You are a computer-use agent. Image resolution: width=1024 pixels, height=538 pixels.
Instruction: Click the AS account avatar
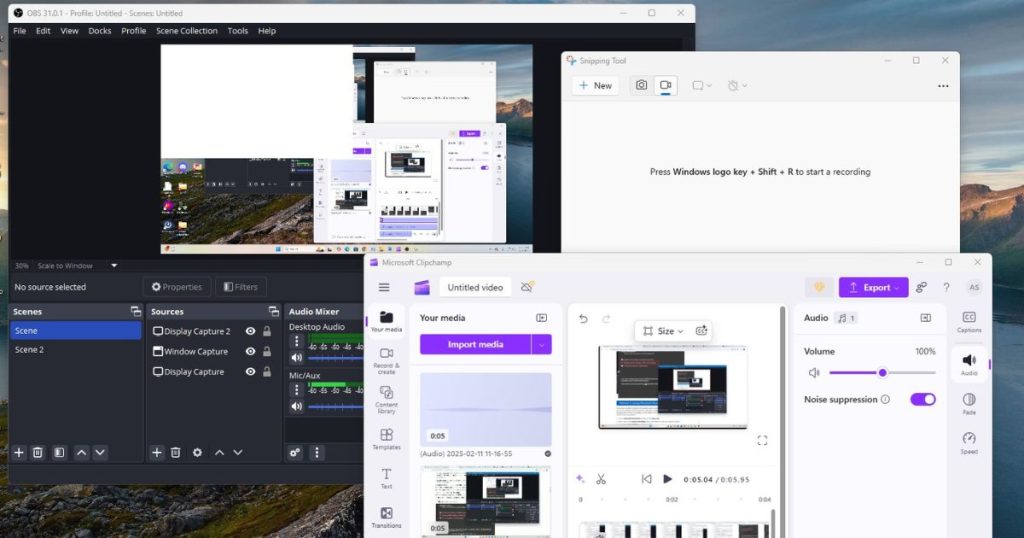(x=974, y=287)
